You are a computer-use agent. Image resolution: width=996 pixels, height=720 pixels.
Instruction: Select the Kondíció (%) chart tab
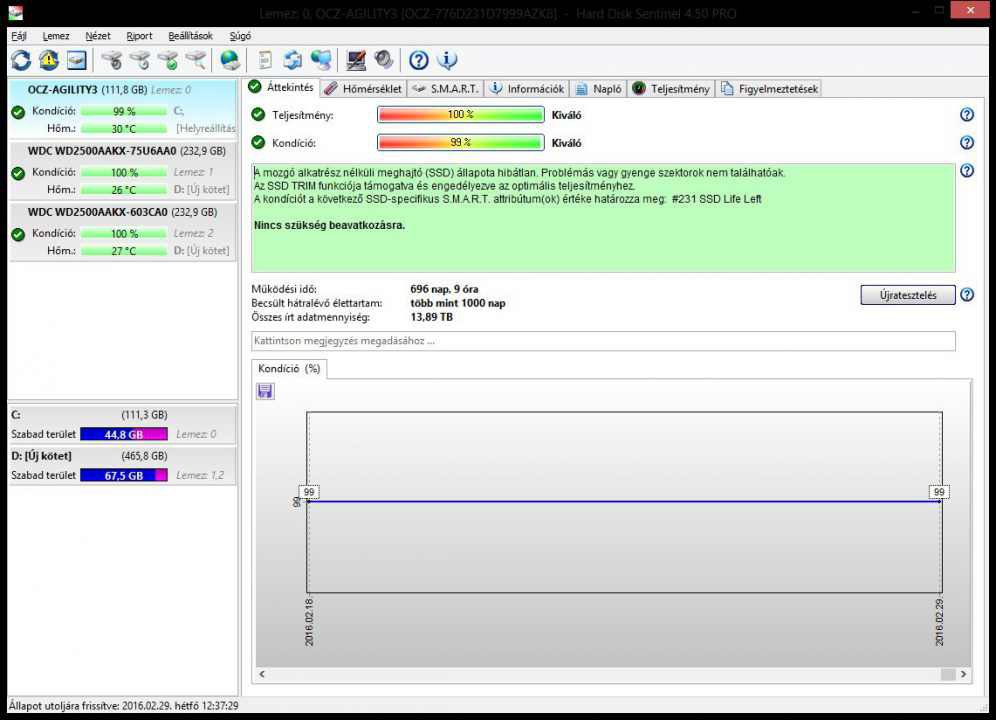point(289,369)
